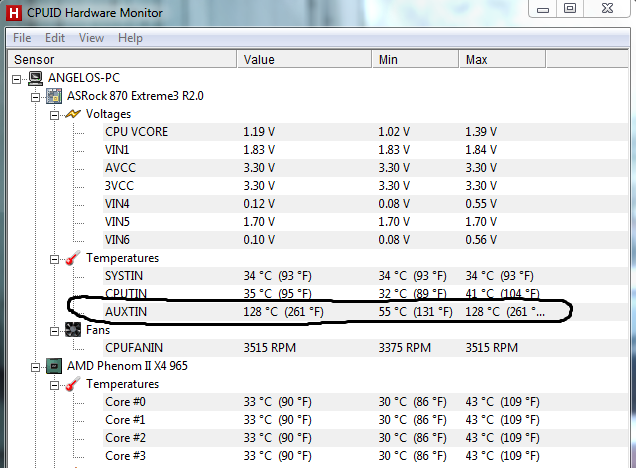This screenshot has height=468, width=636.
Task: Click the Fans icon
Action: click(73, 330)
